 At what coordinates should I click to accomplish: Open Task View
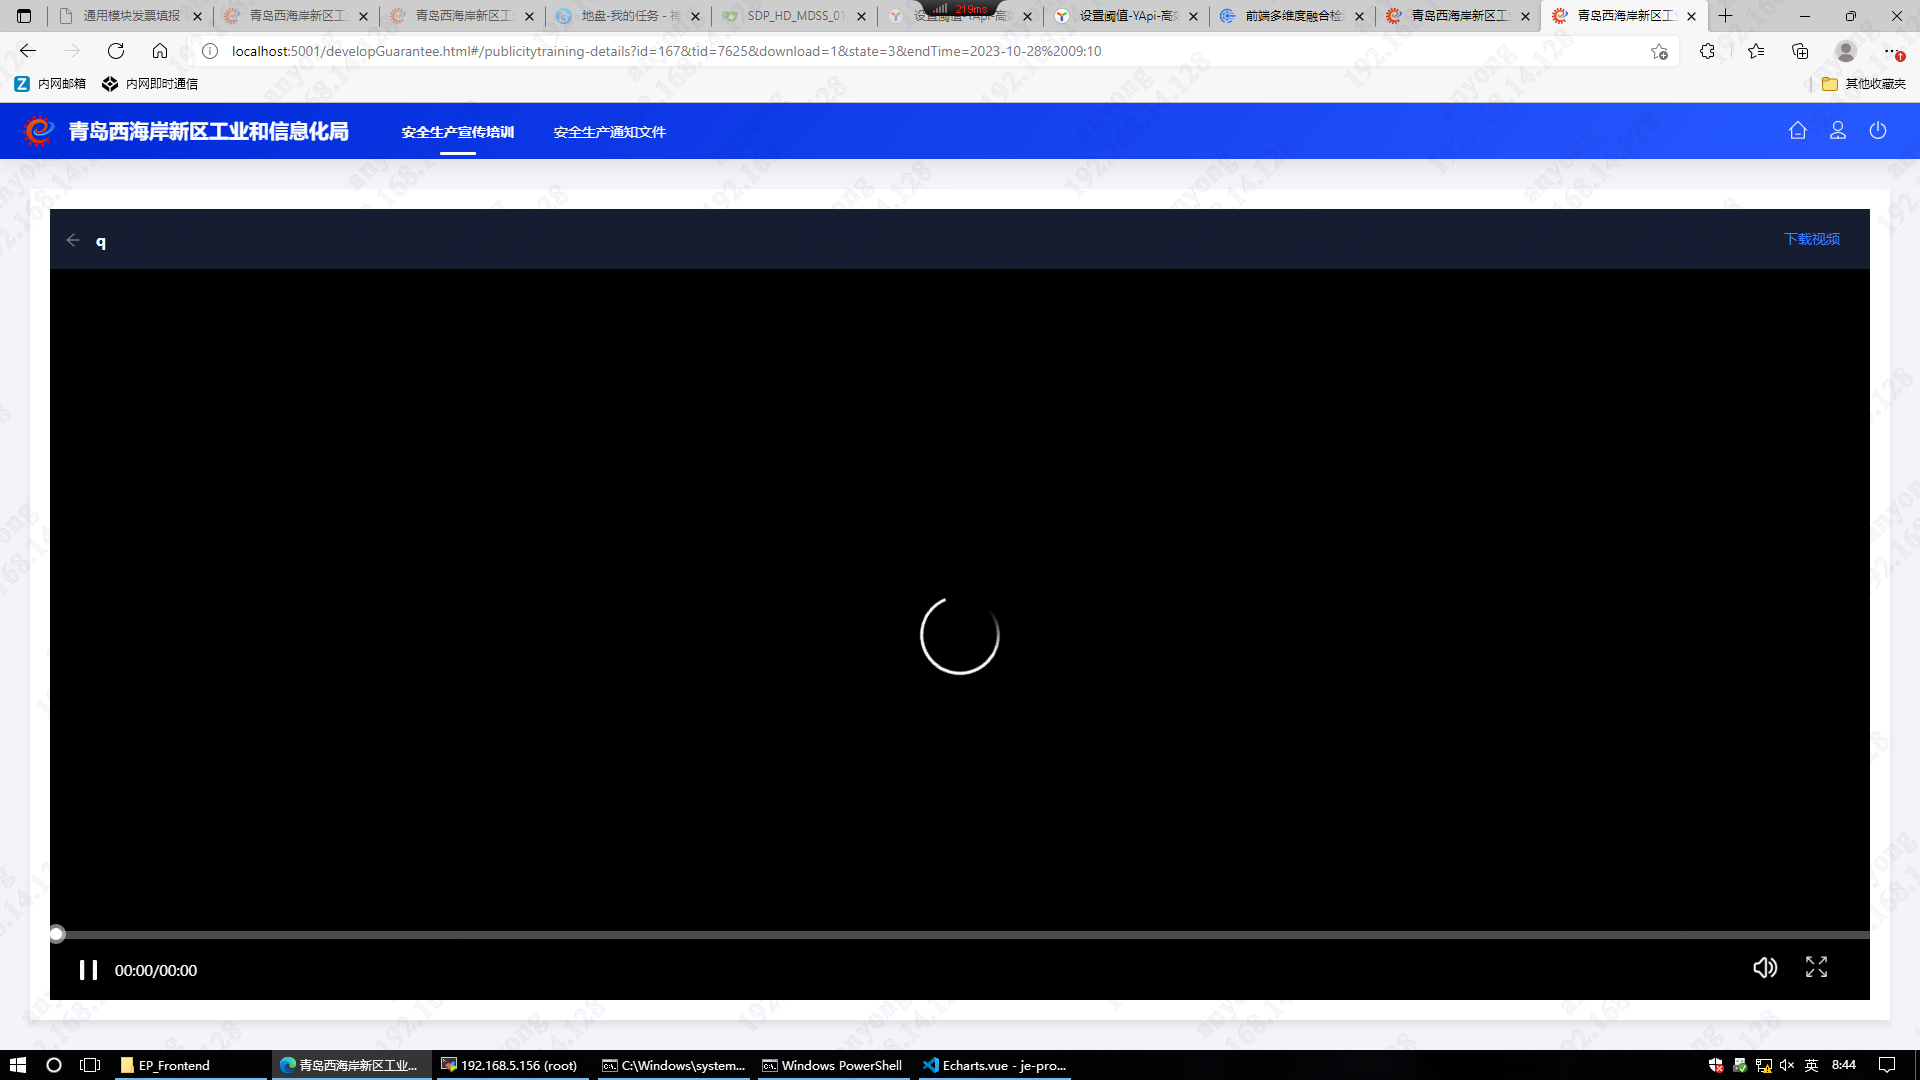pos(90,1065)
